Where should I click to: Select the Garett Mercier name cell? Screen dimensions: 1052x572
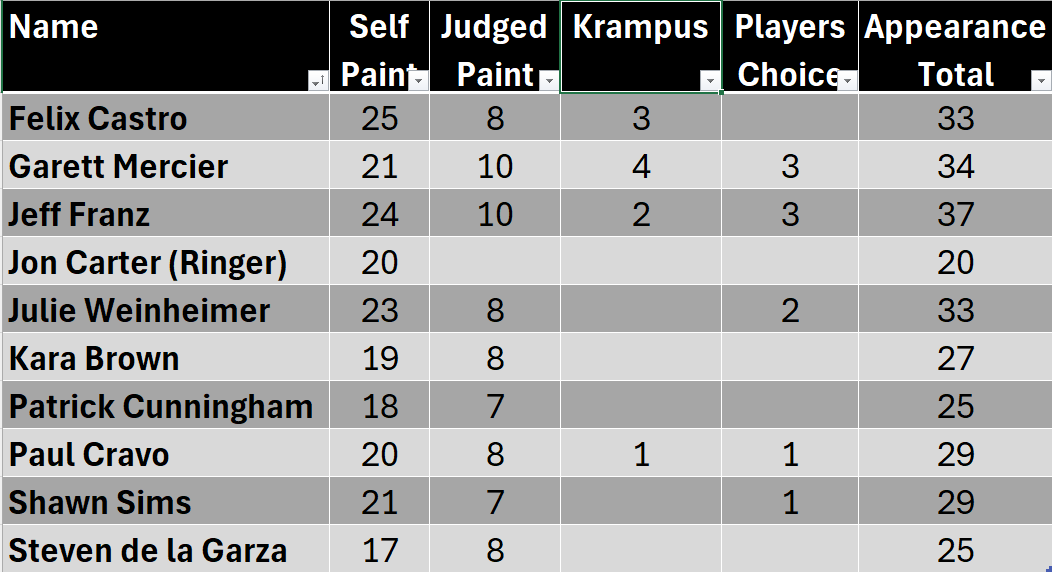click(118, 166)
